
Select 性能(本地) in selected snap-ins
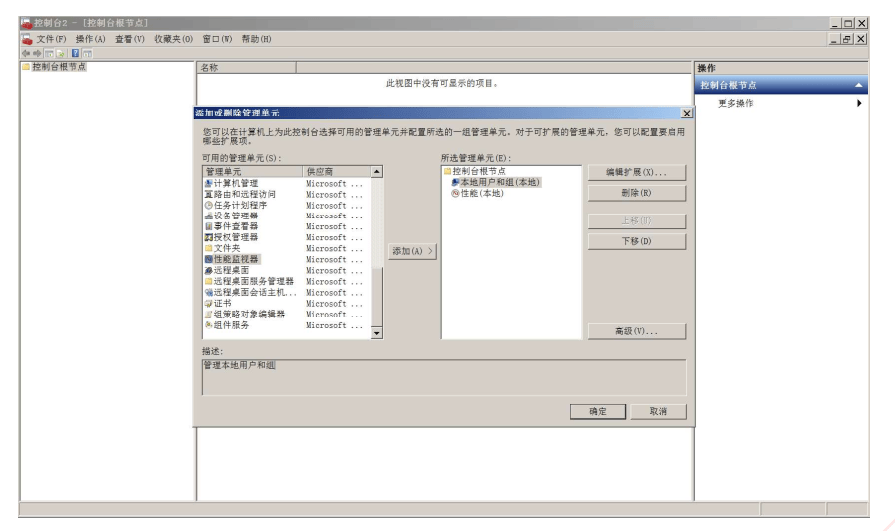pos(482,194)
